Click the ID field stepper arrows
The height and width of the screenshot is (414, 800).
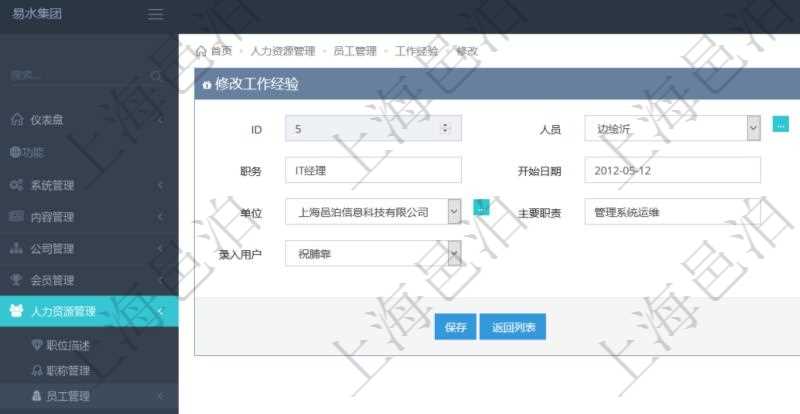[445, 128]
